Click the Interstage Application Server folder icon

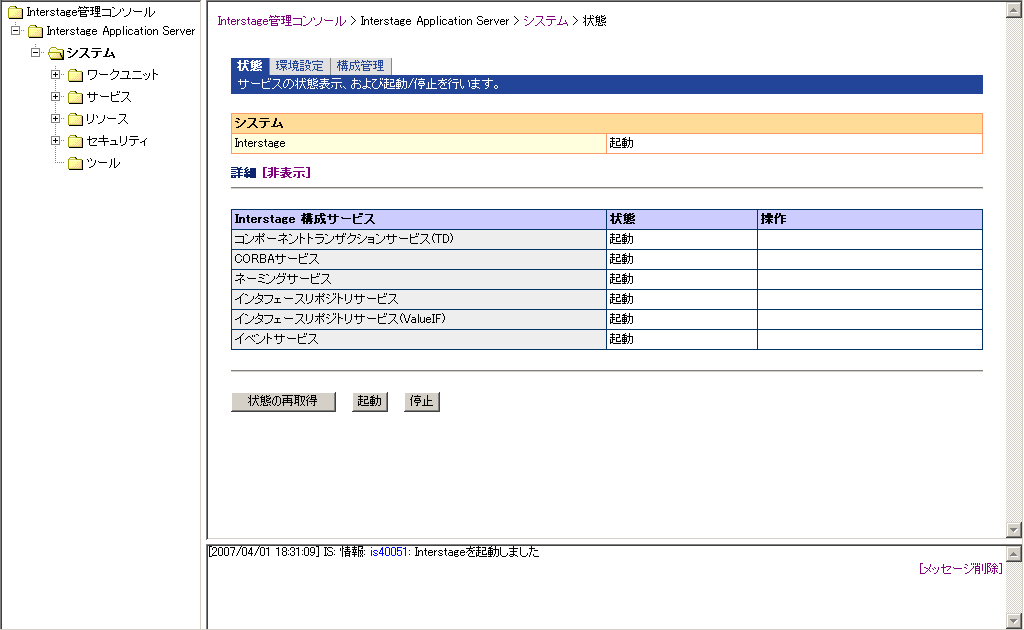click(35, 31)
